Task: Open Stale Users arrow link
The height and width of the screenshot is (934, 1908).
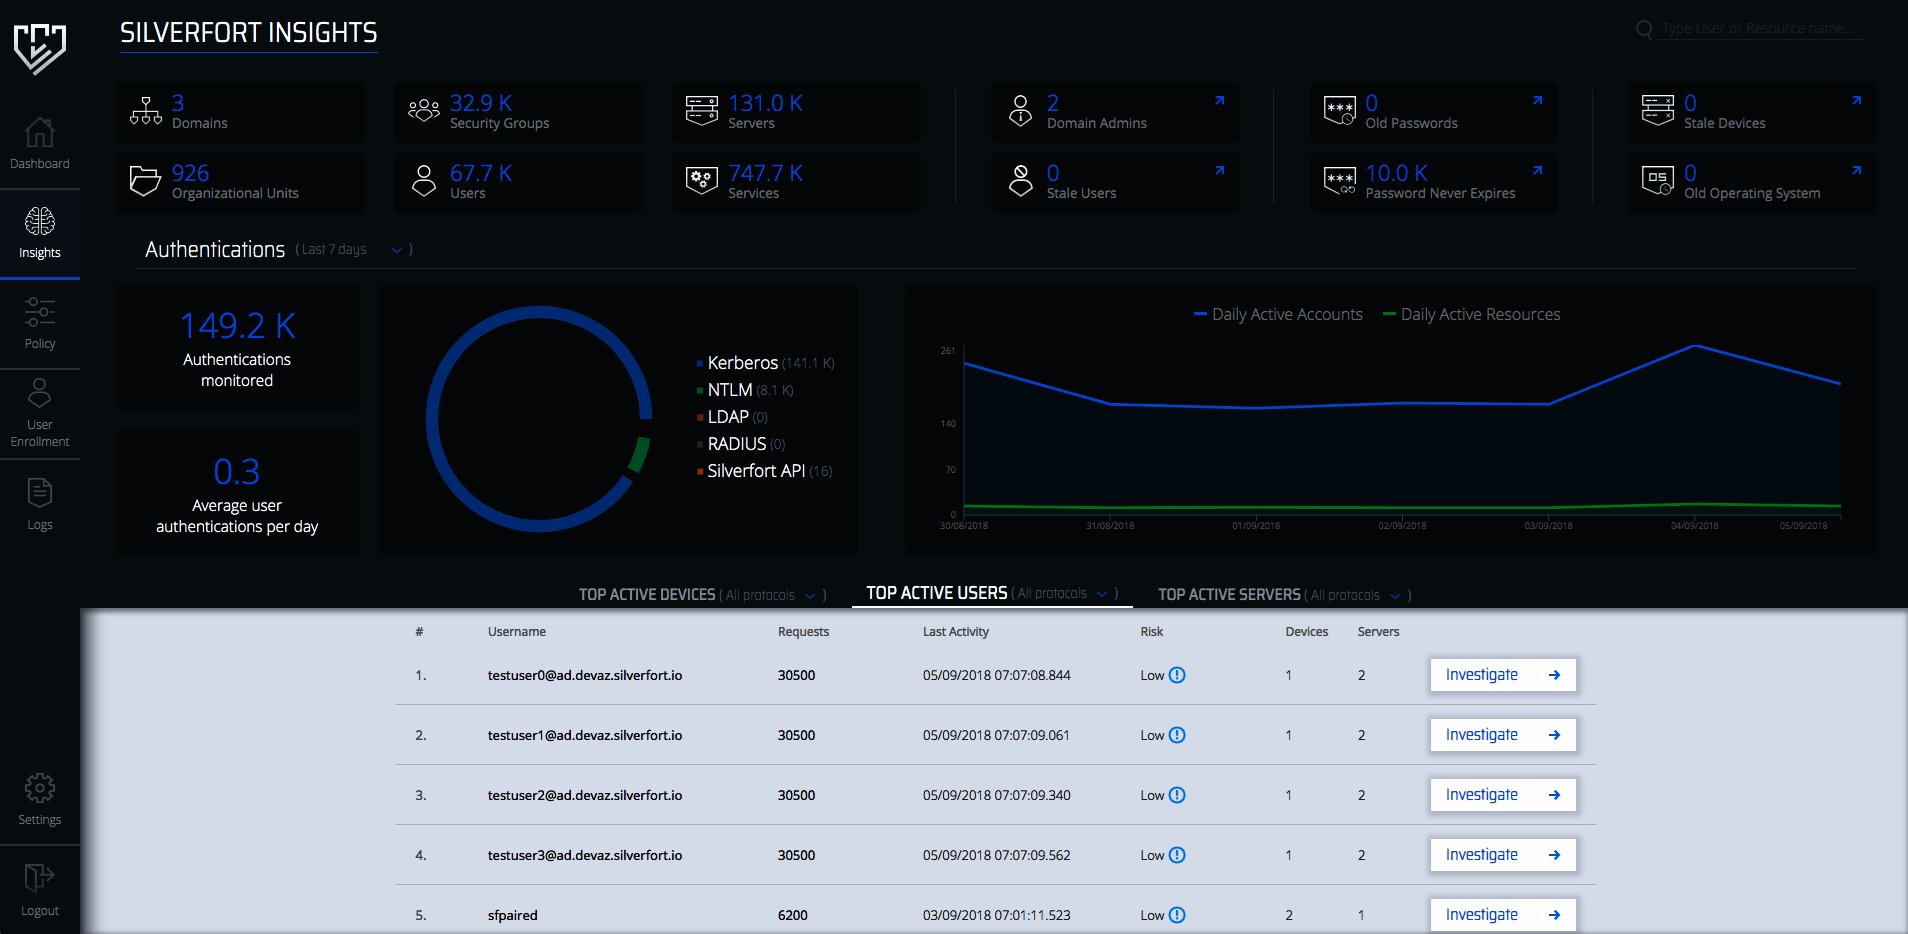Action: point(1219,171)
